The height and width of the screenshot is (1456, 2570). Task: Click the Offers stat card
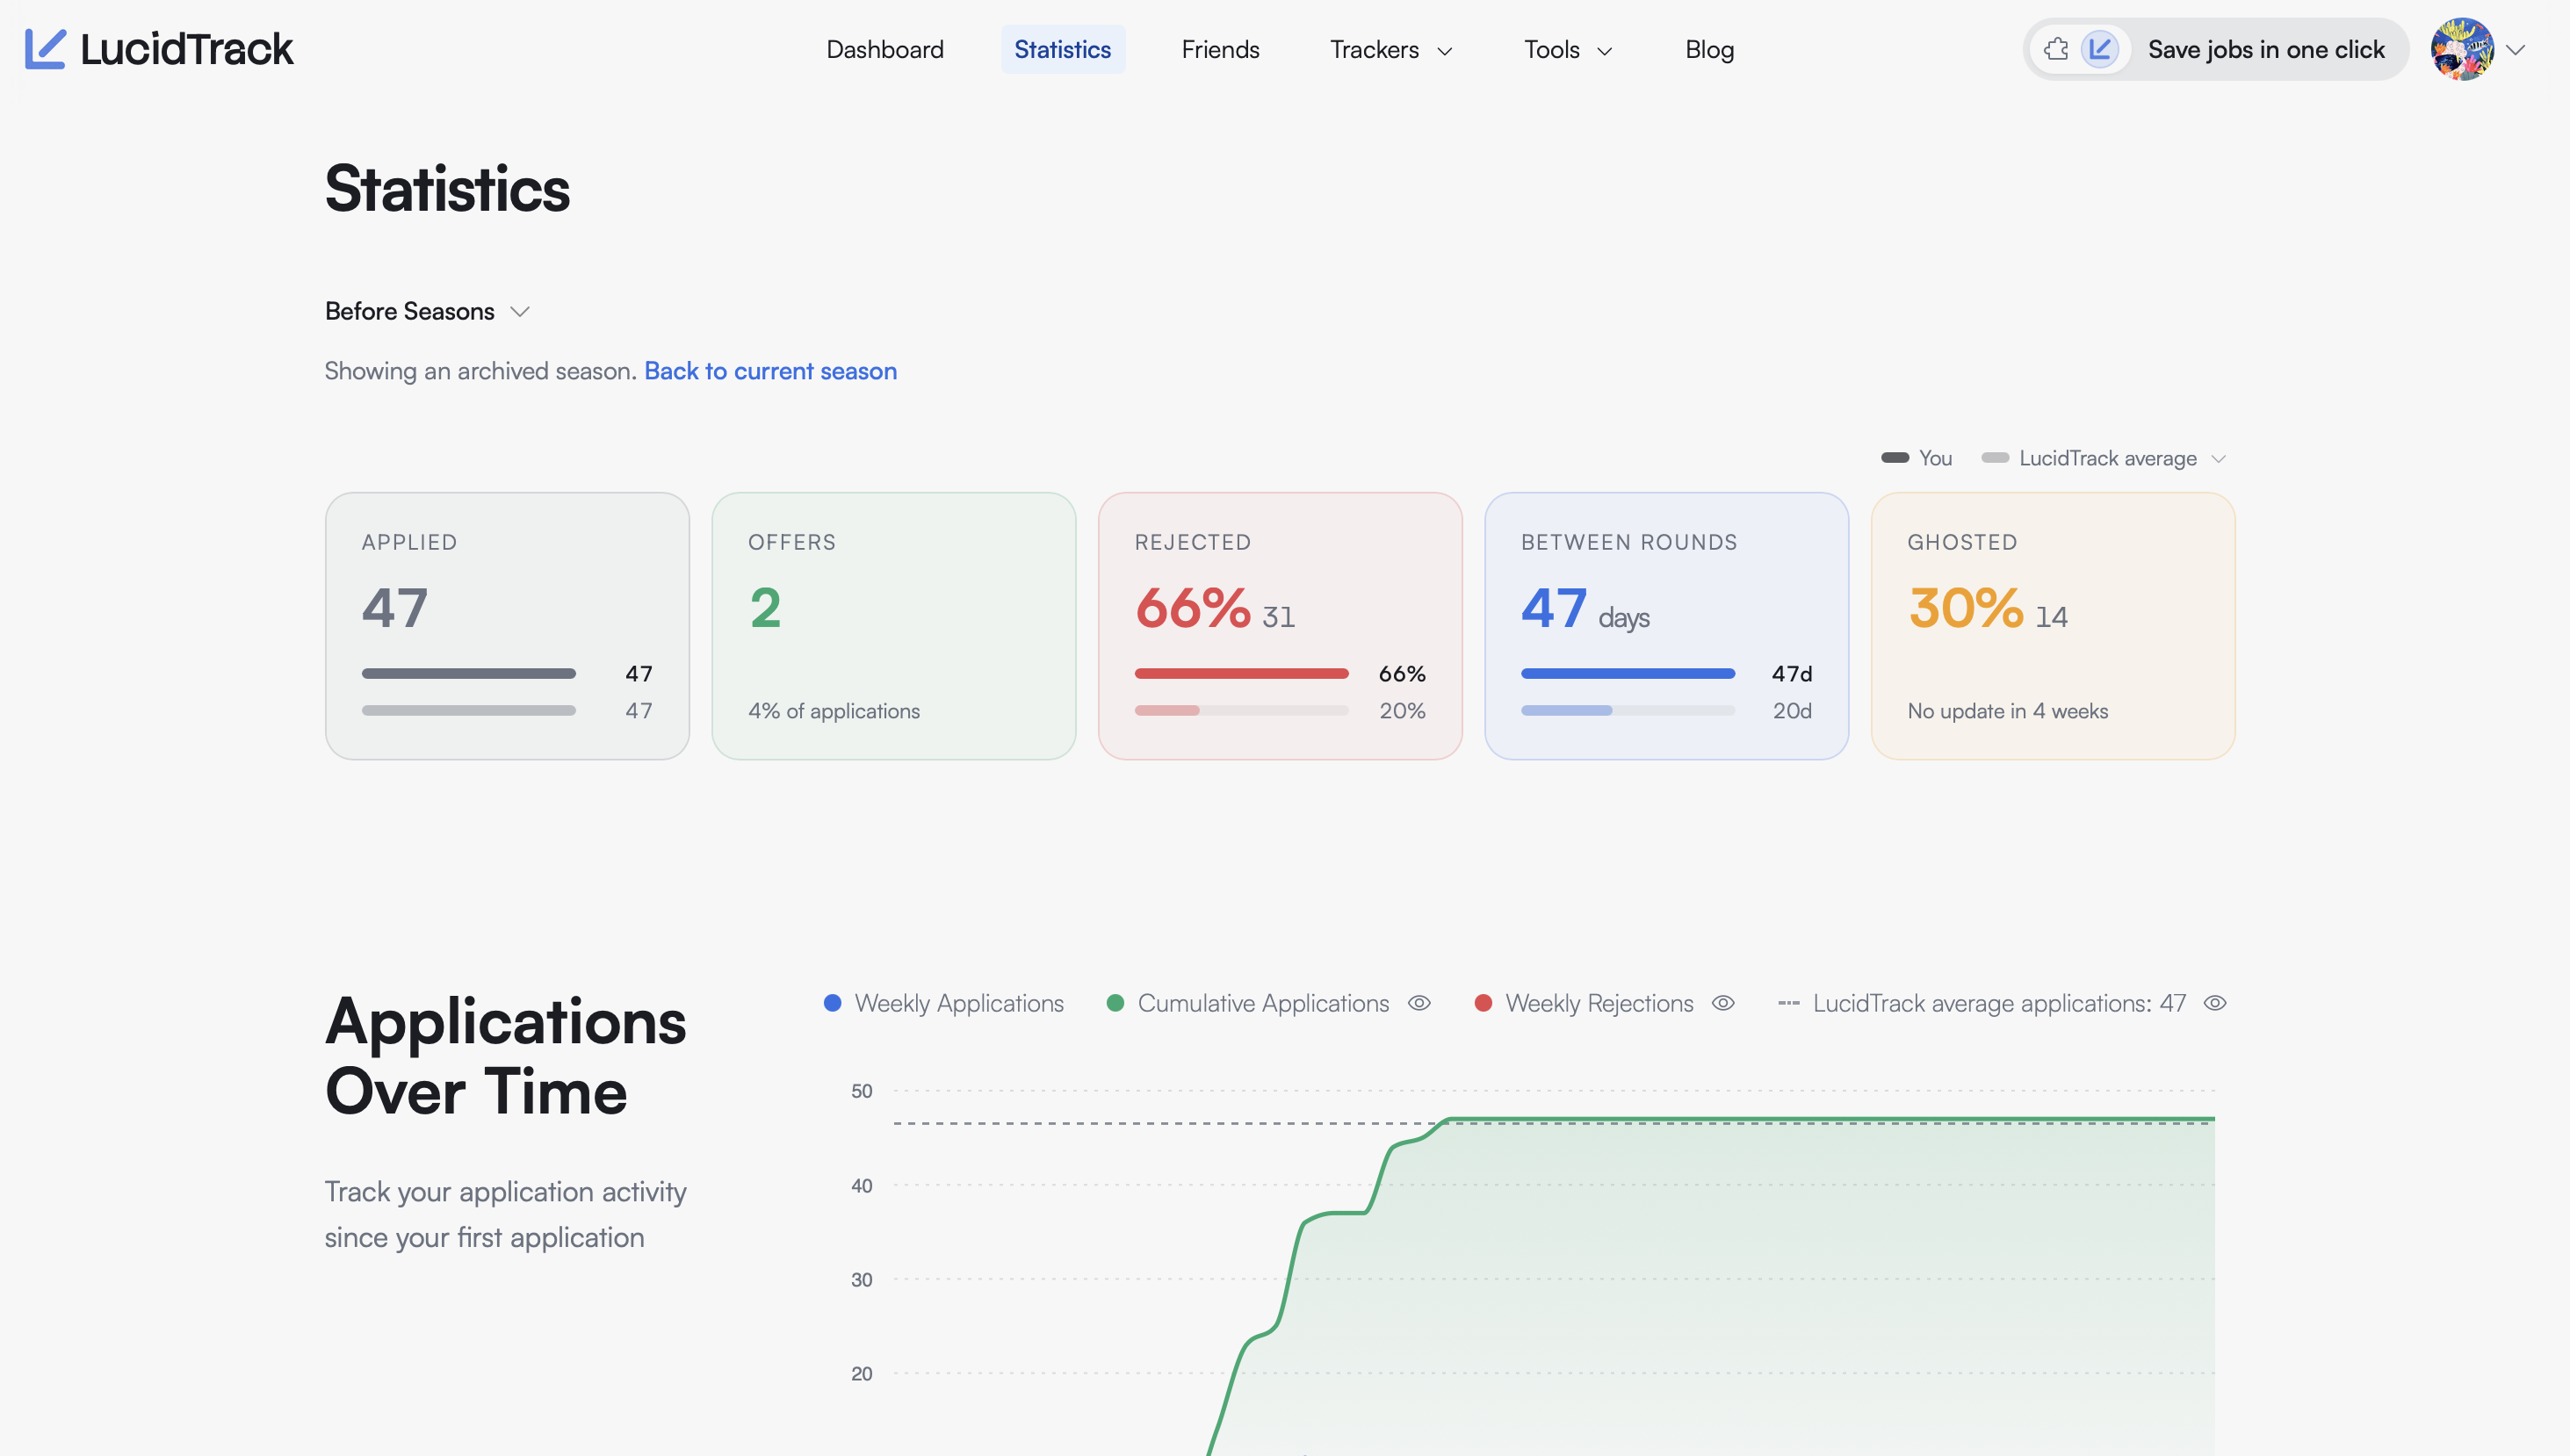[894, 626]
